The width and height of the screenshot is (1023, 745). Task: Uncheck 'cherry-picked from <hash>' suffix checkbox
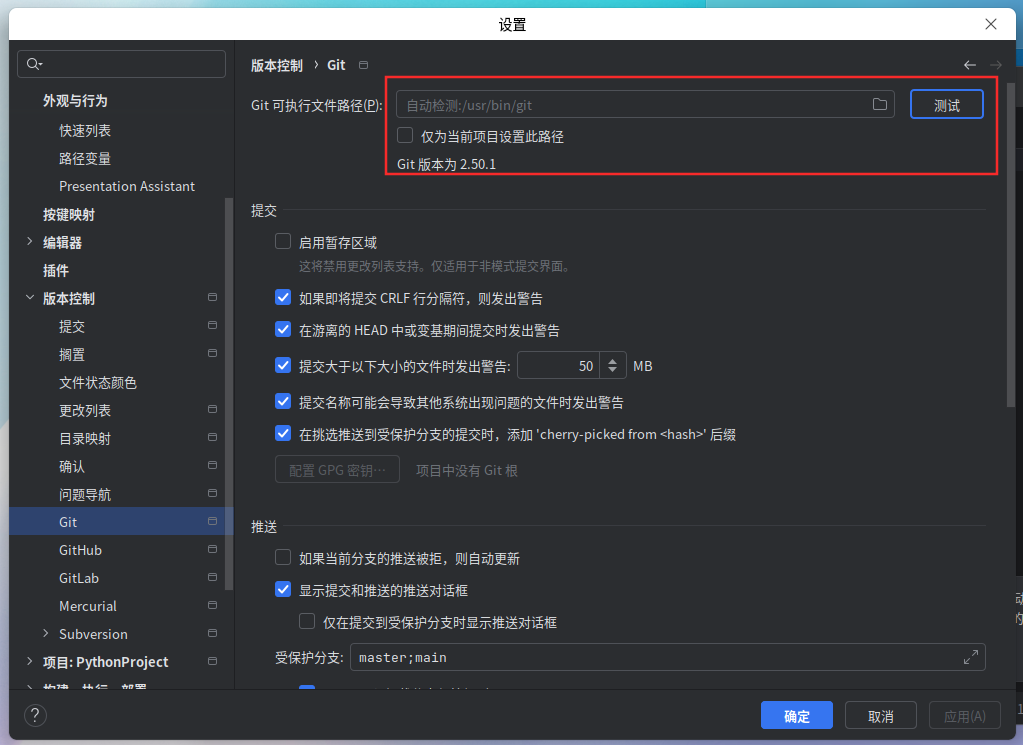click(x=282, y=433)
